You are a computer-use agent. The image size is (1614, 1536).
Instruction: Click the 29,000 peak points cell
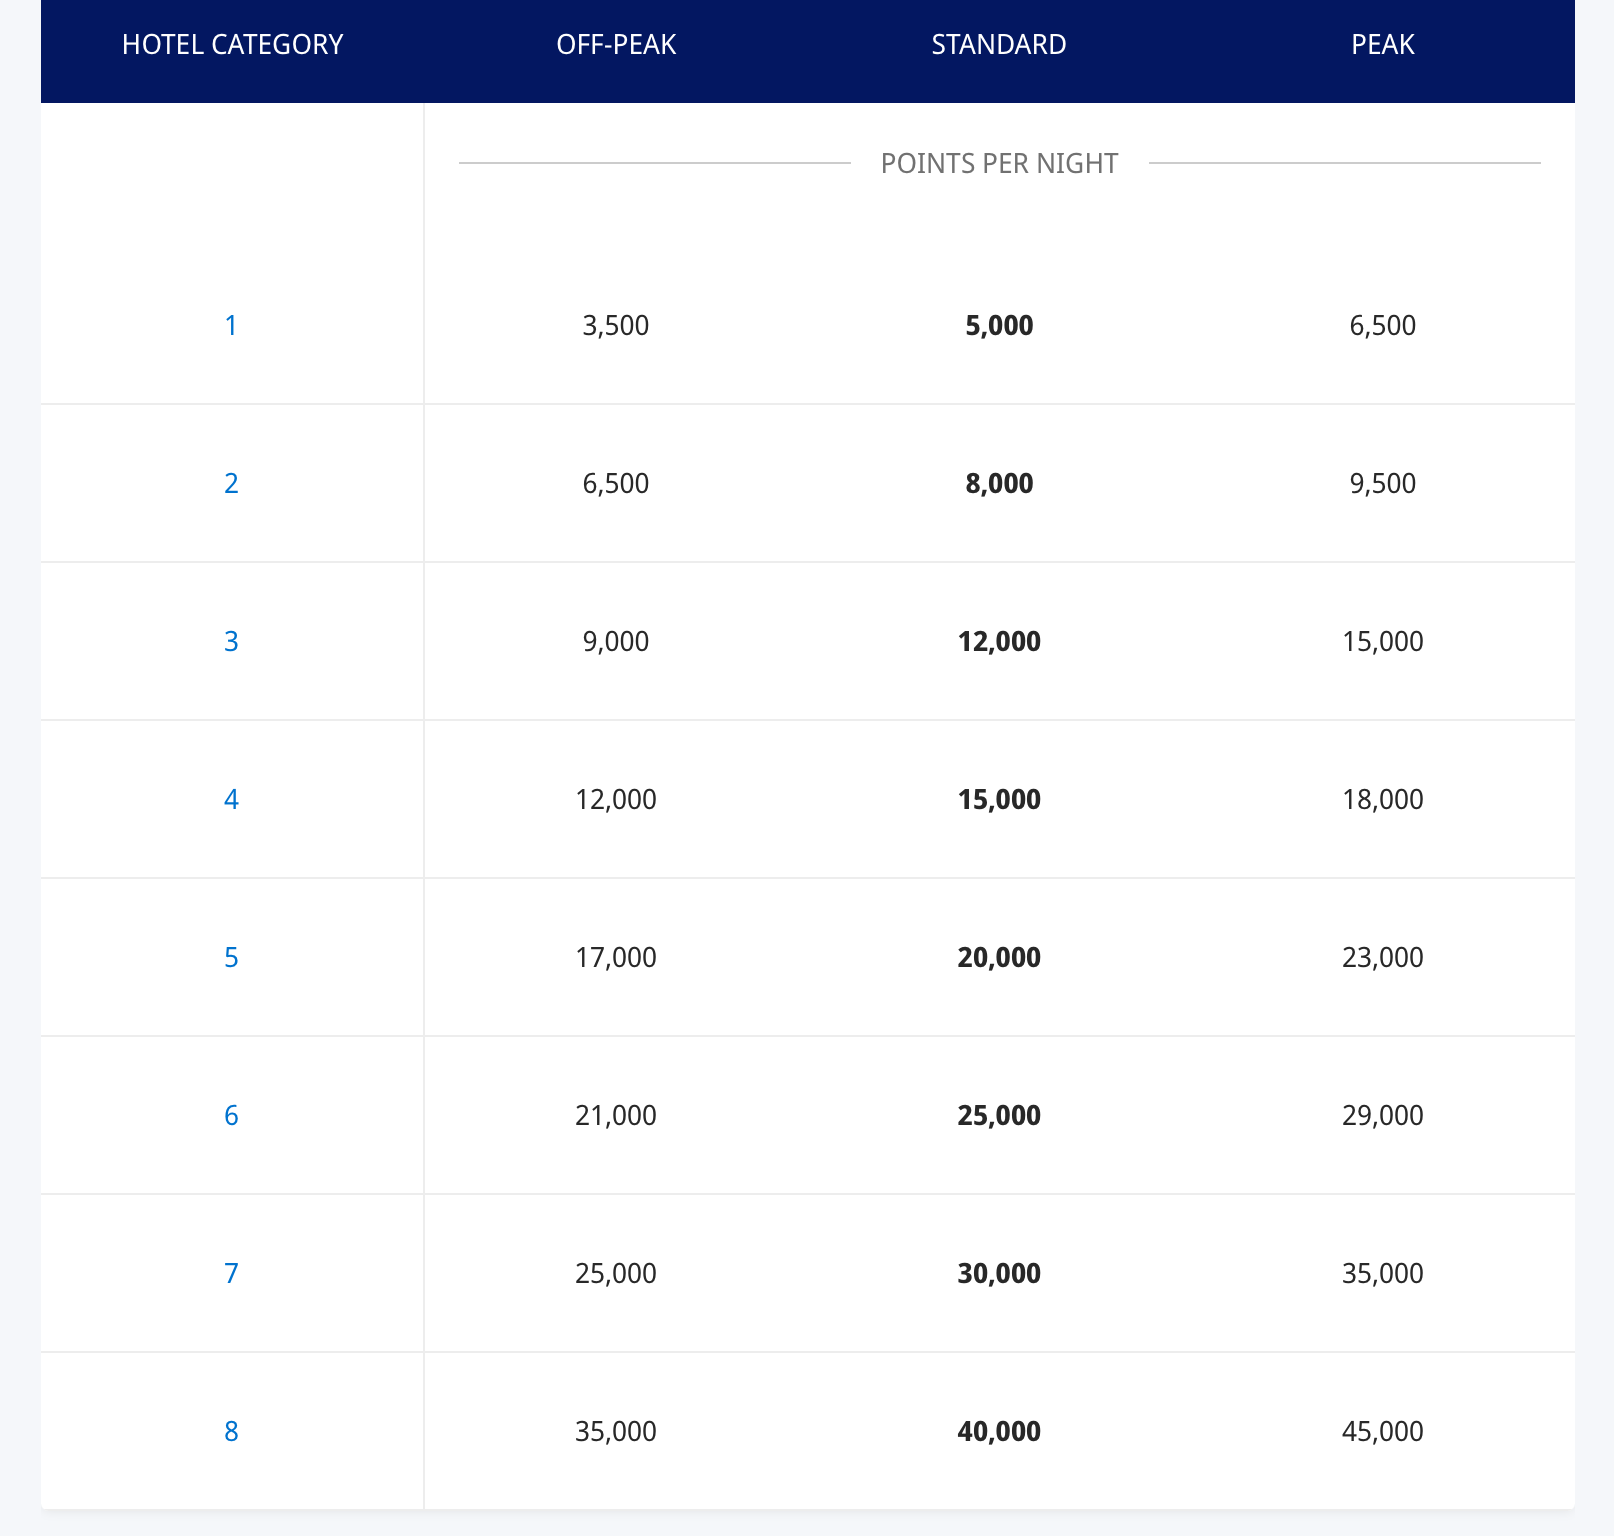point(1383,1116)
